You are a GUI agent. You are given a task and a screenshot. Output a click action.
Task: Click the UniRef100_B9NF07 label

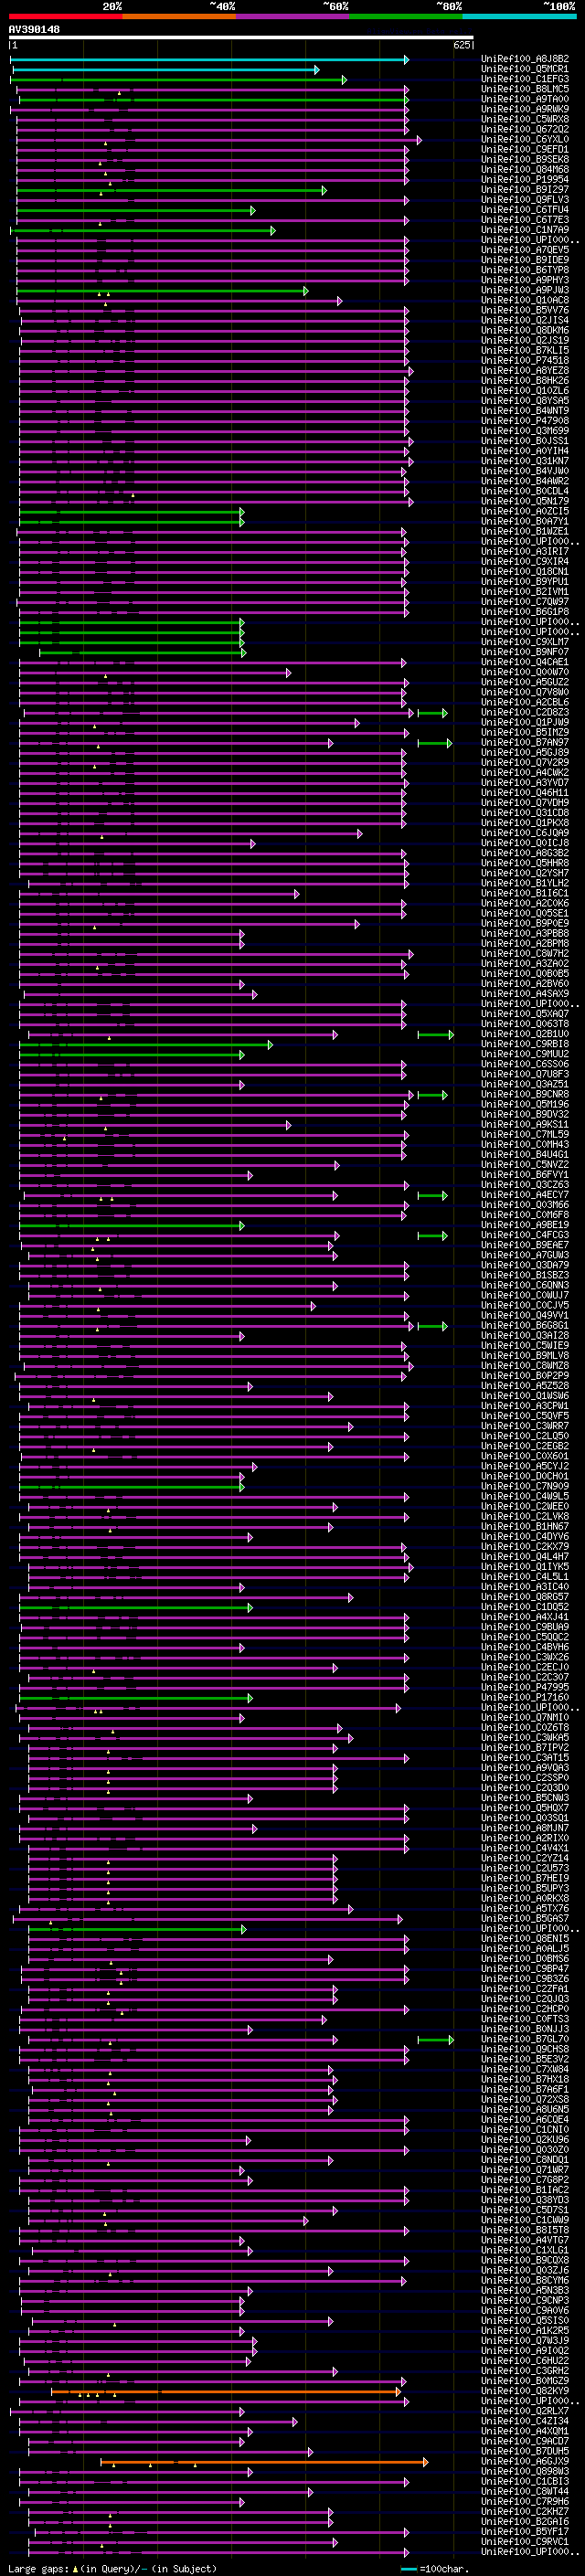coord(525,652)
